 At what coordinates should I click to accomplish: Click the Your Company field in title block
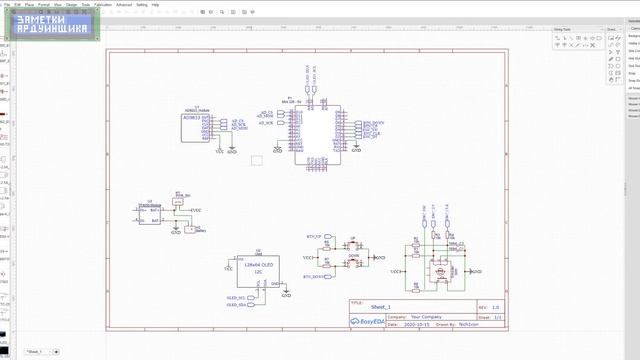[x=426, y=317]
